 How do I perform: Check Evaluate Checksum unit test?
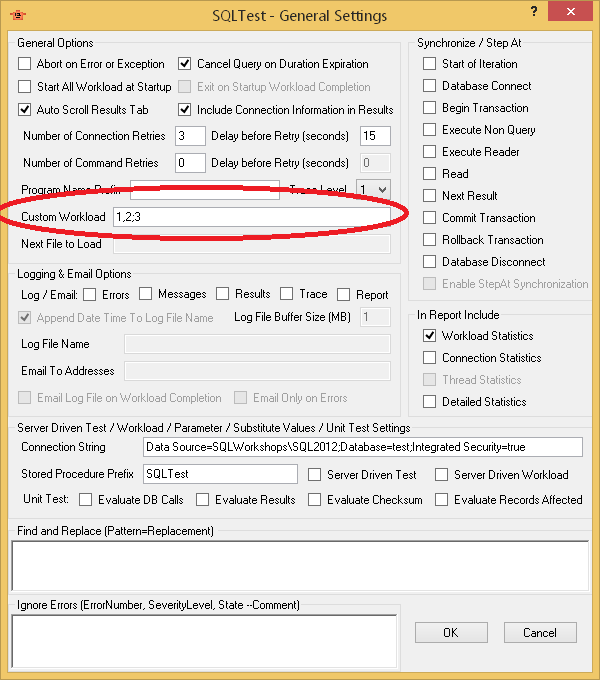coord(315,500)
